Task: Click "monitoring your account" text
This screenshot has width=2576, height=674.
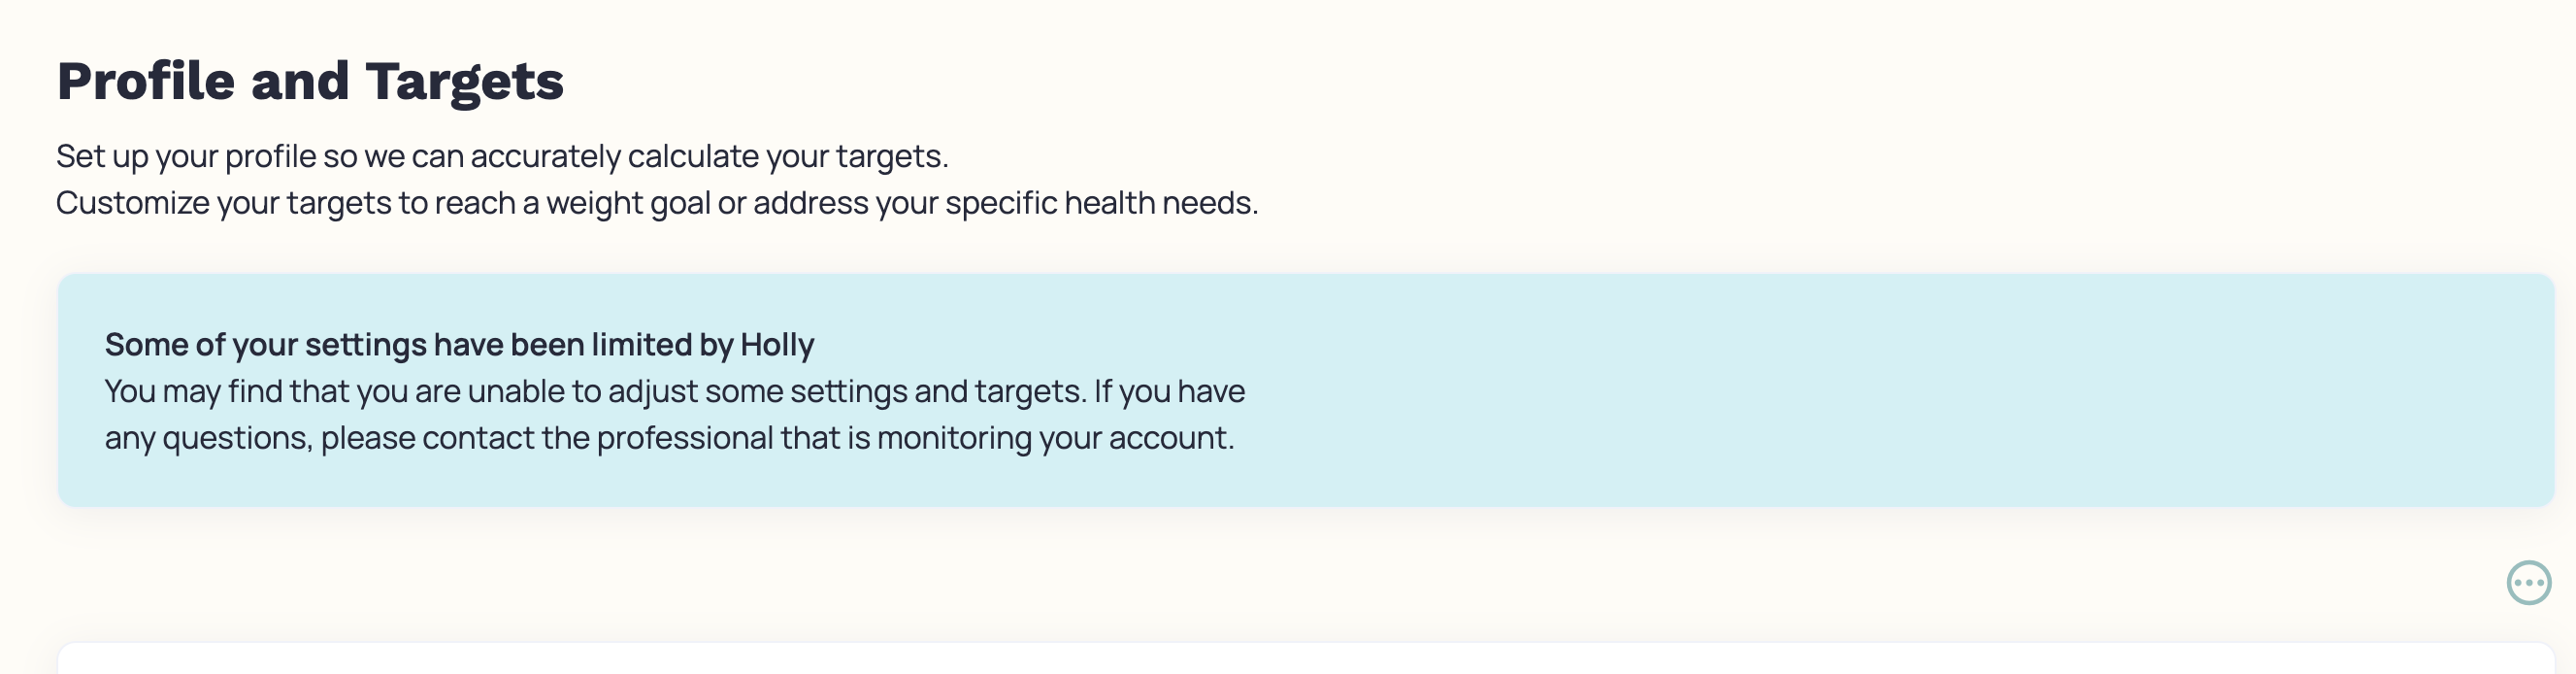Action: (x=1055, y=438)
